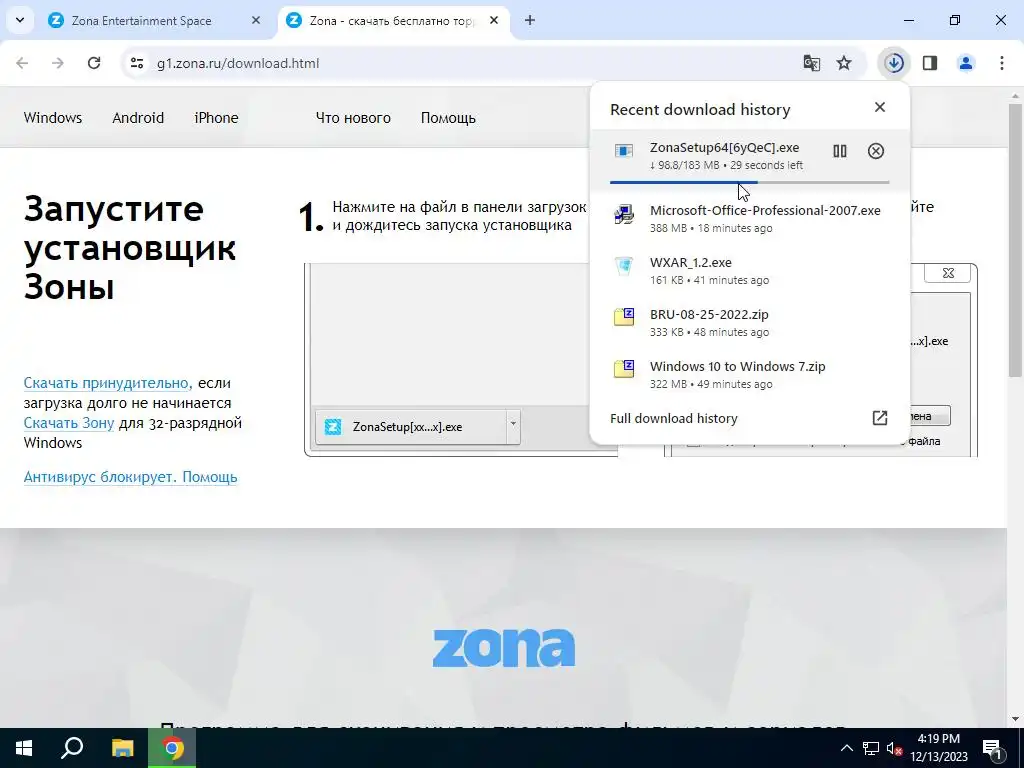Show hidden system tray icons
This screenshot has width=1024, height=768.
pyautogui.click(x=846, y=748)
